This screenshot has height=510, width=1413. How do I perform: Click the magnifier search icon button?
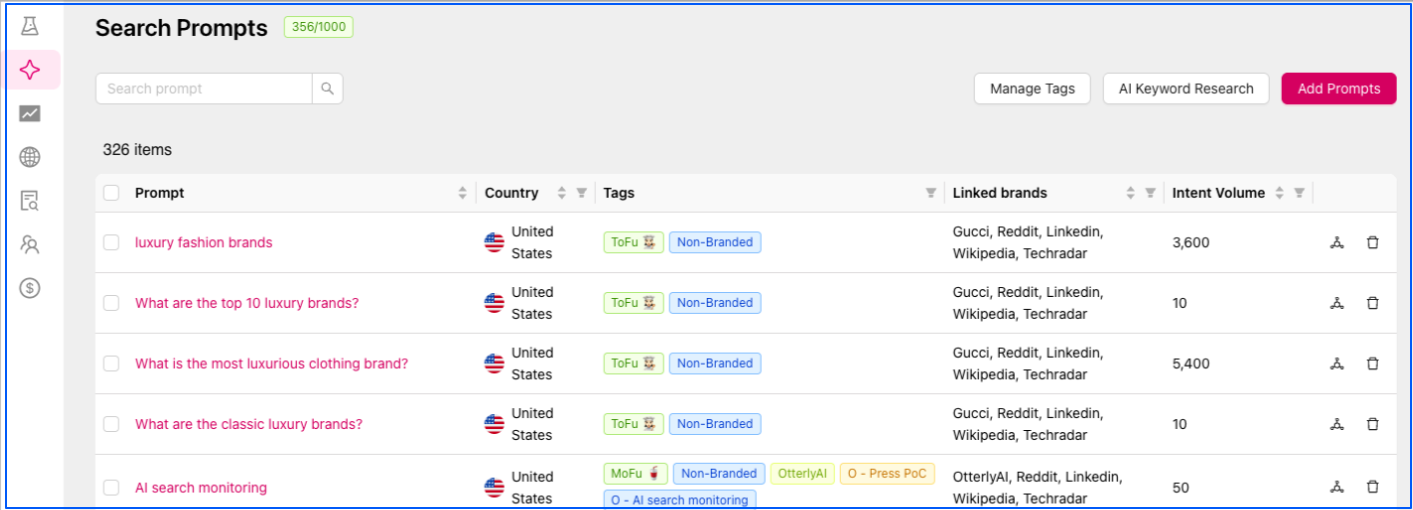pyautogui.click(x=327, y=88)
